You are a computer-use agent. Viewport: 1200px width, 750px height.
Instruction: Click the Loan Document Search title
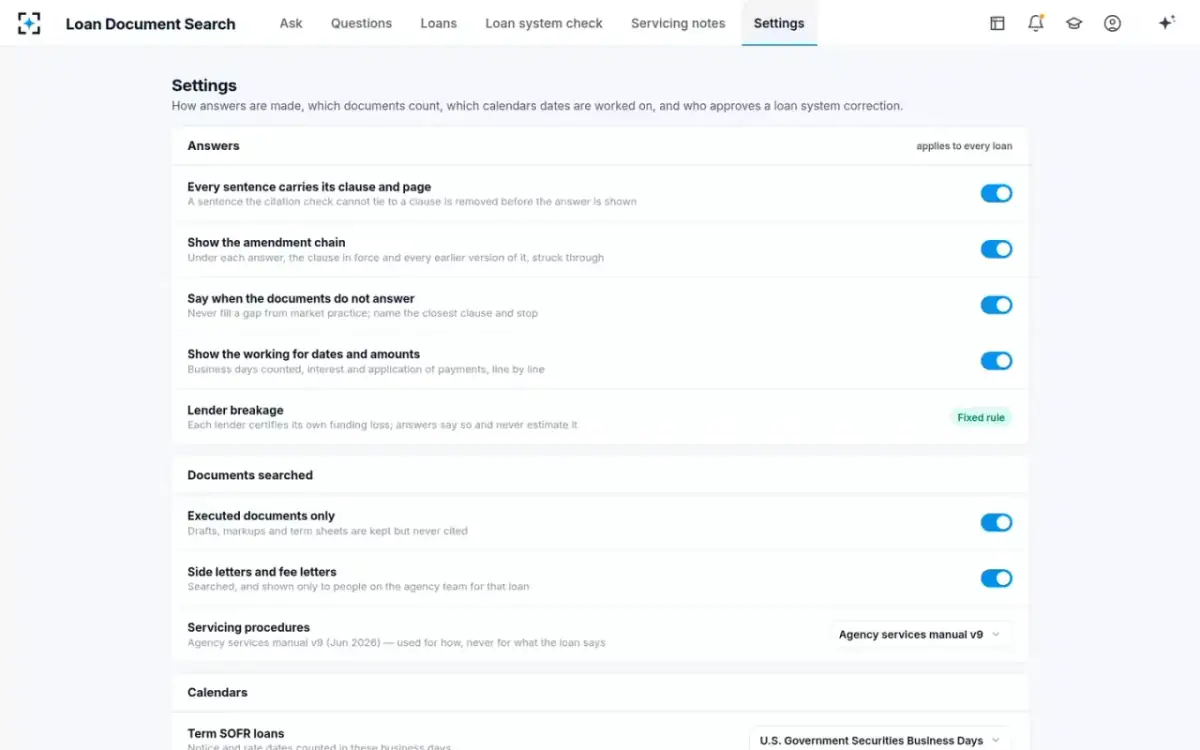coord(151,24)
